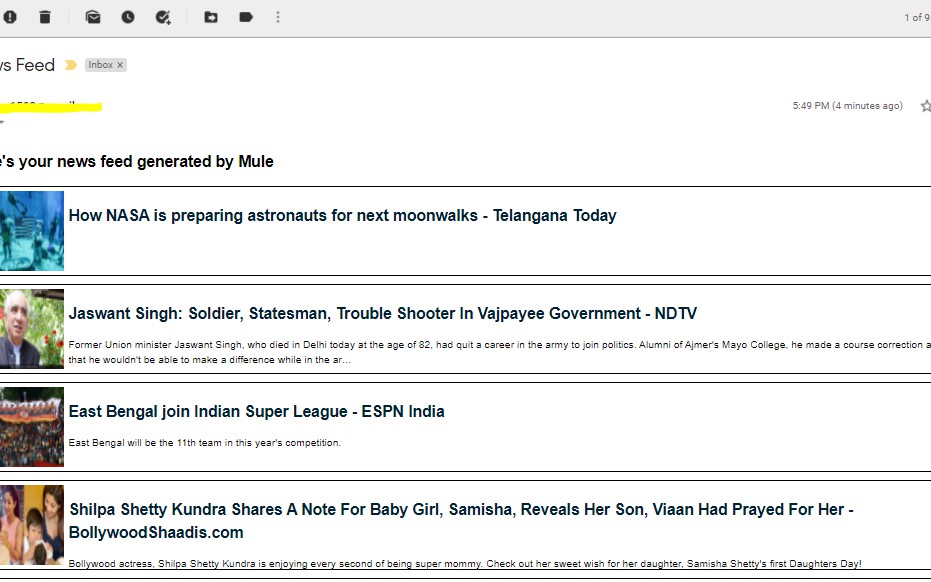Click the Report spam icon
931x582 pixels.
[9, 17]
